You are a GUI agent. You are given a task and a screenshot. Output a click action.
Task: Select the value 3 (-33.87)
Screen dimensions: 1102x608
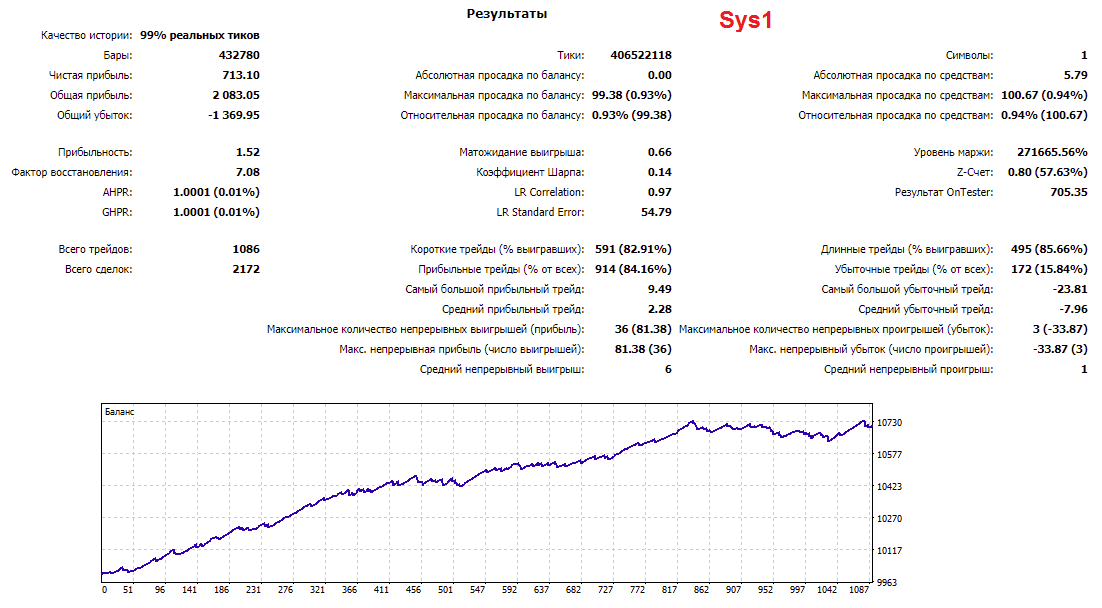(1061, 329)
